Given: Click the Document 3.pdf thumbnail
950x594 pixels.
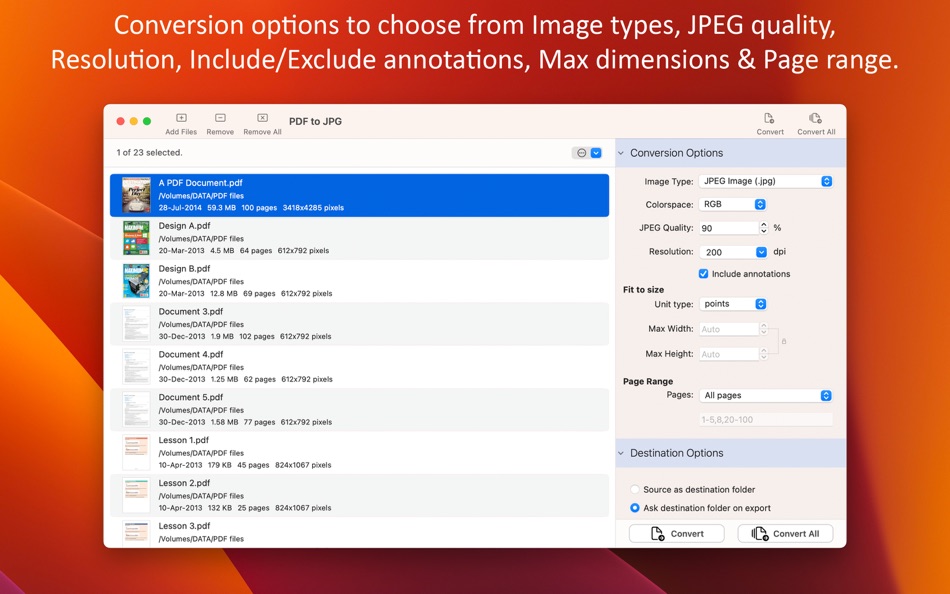Looking at the screenshot, I should click(136, 324).
